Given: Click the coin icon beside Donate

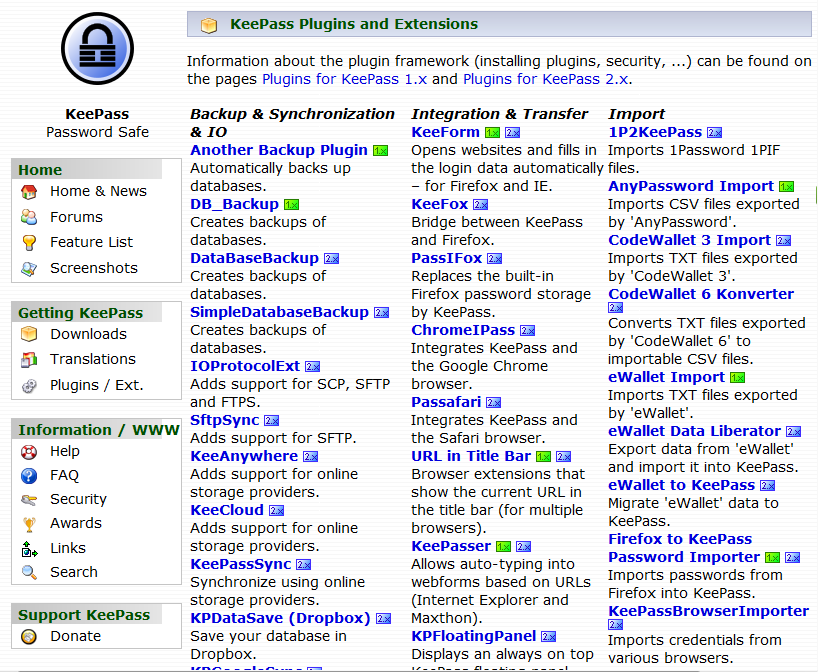Looking at the screenshot, I should 29,637.
